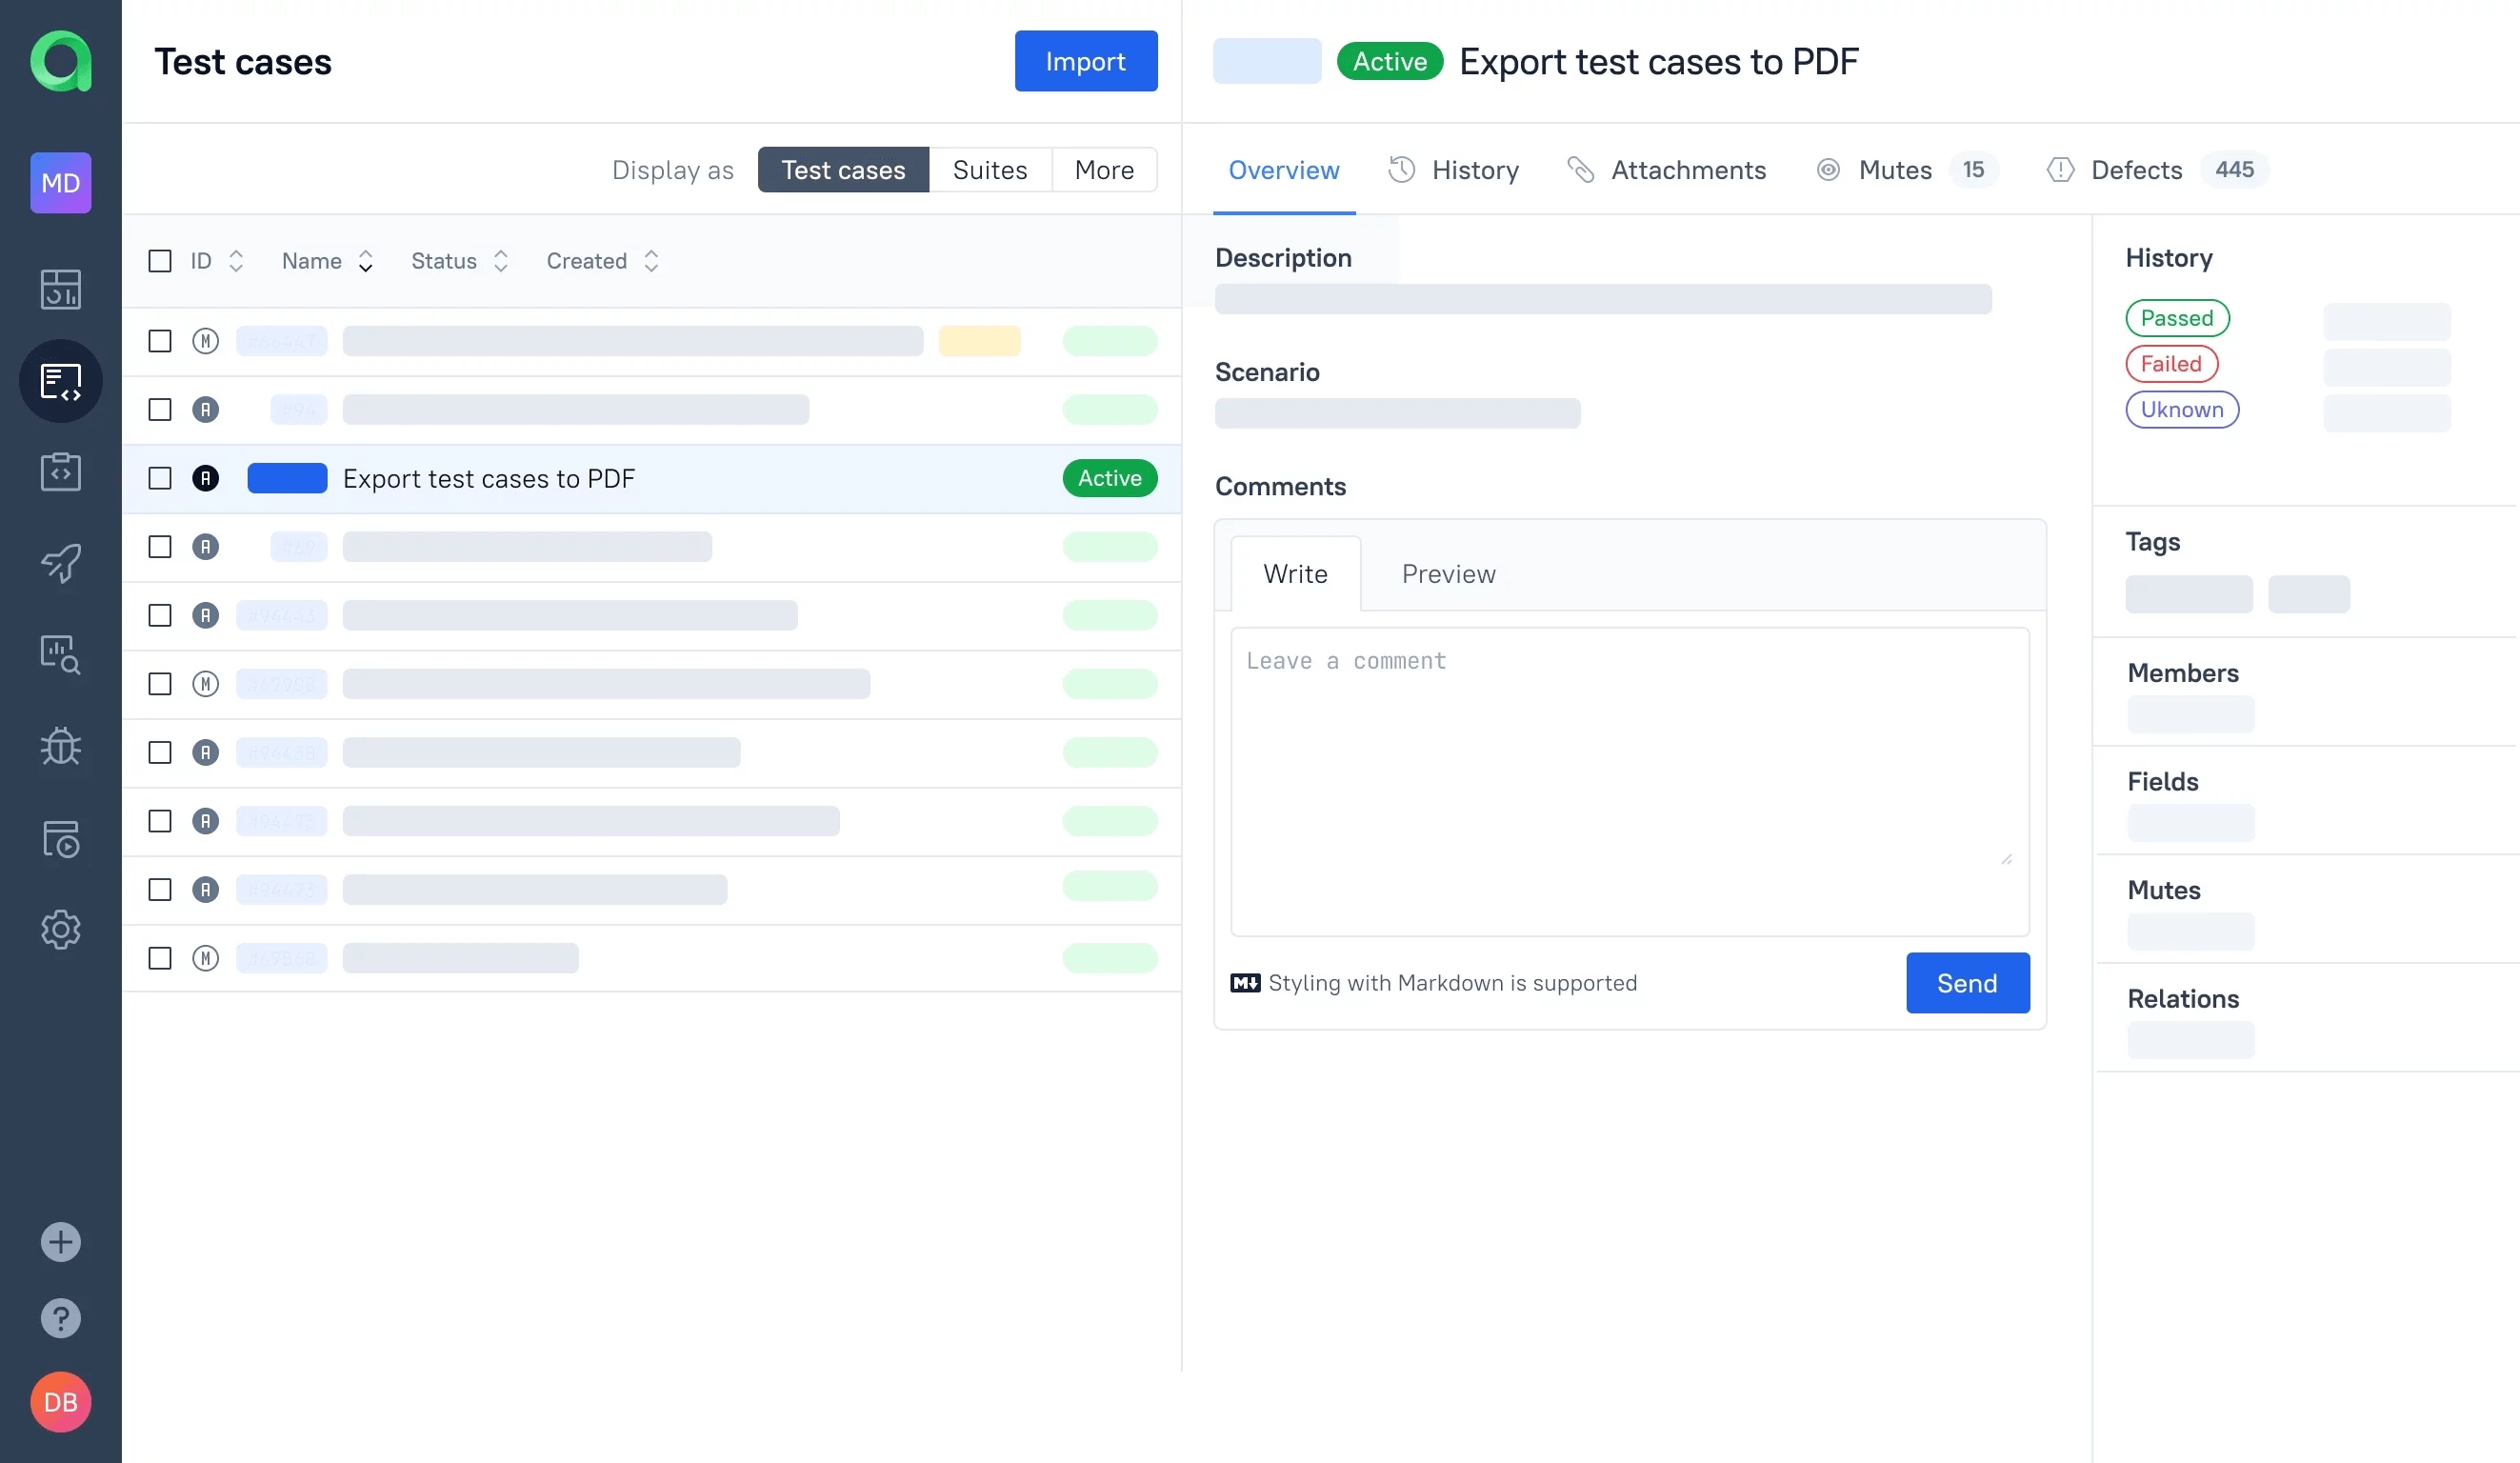Click into the Leave a comment field
The width and height of the screenshot is (2520, 1463).
click(1629, 780)
